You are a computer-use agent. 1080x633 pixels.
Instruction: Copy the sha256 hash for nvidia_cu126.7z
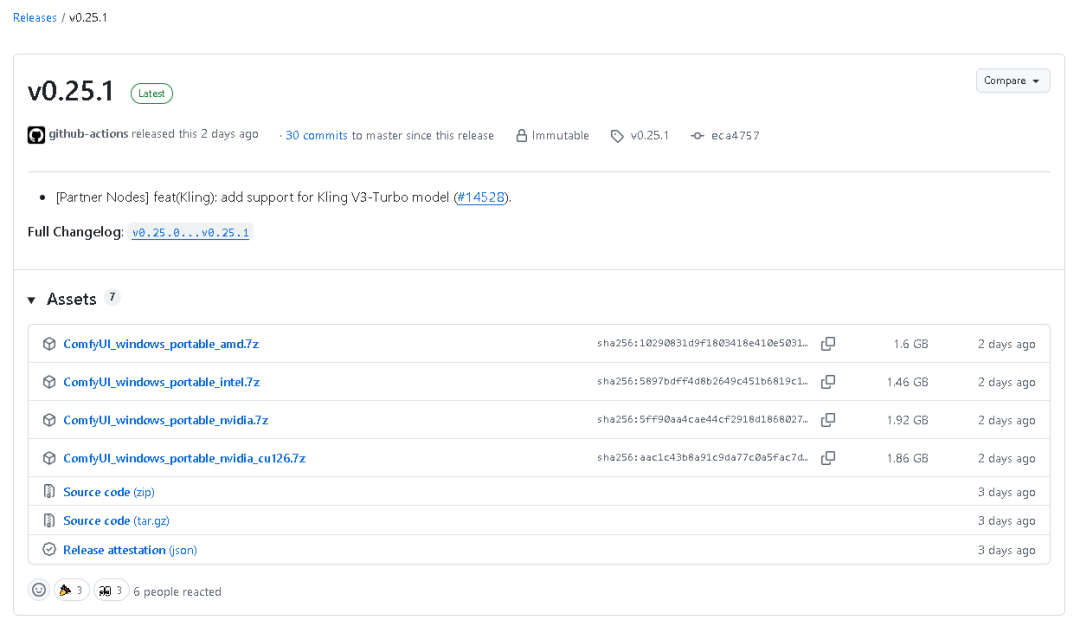pyautogui.click(x=828, y=457)
